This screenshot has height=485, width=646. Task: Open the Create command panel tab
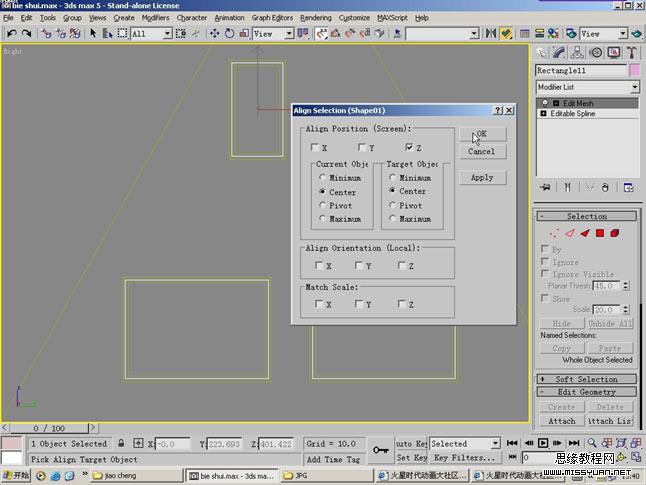[x=541, y=53]
